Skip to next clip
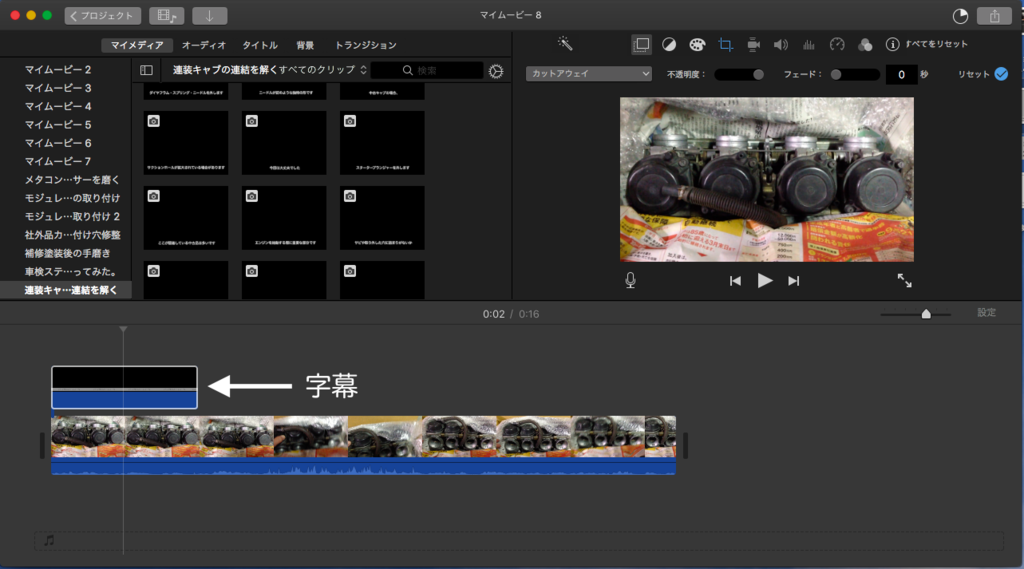 793,281
